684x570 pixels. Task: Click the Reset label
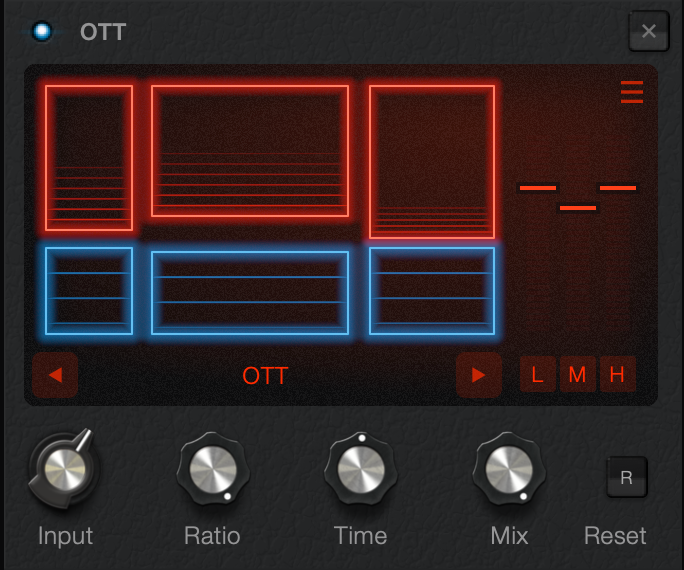pos(615,536)
